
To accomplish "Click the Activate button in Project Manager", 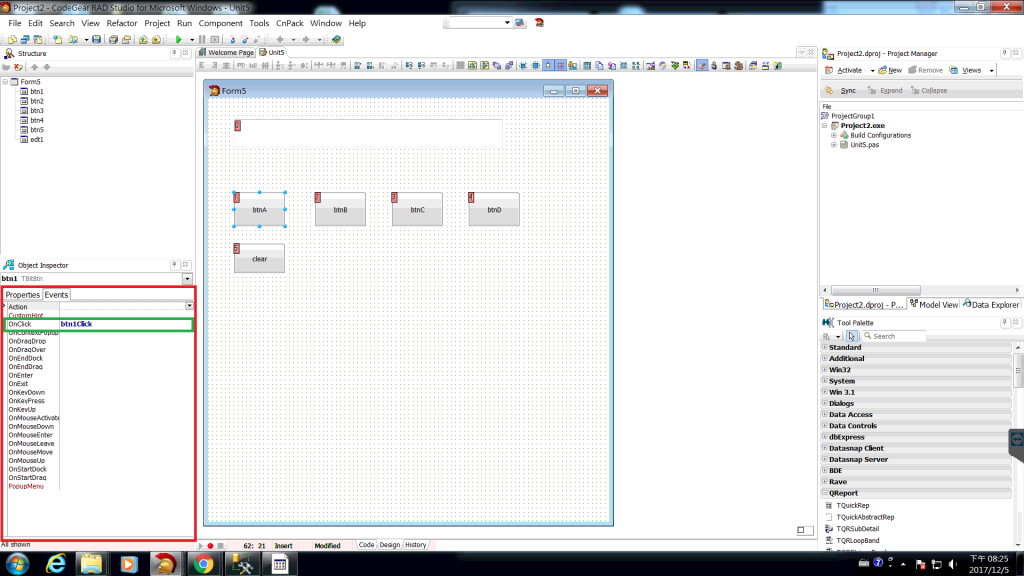I will point(844,71).
